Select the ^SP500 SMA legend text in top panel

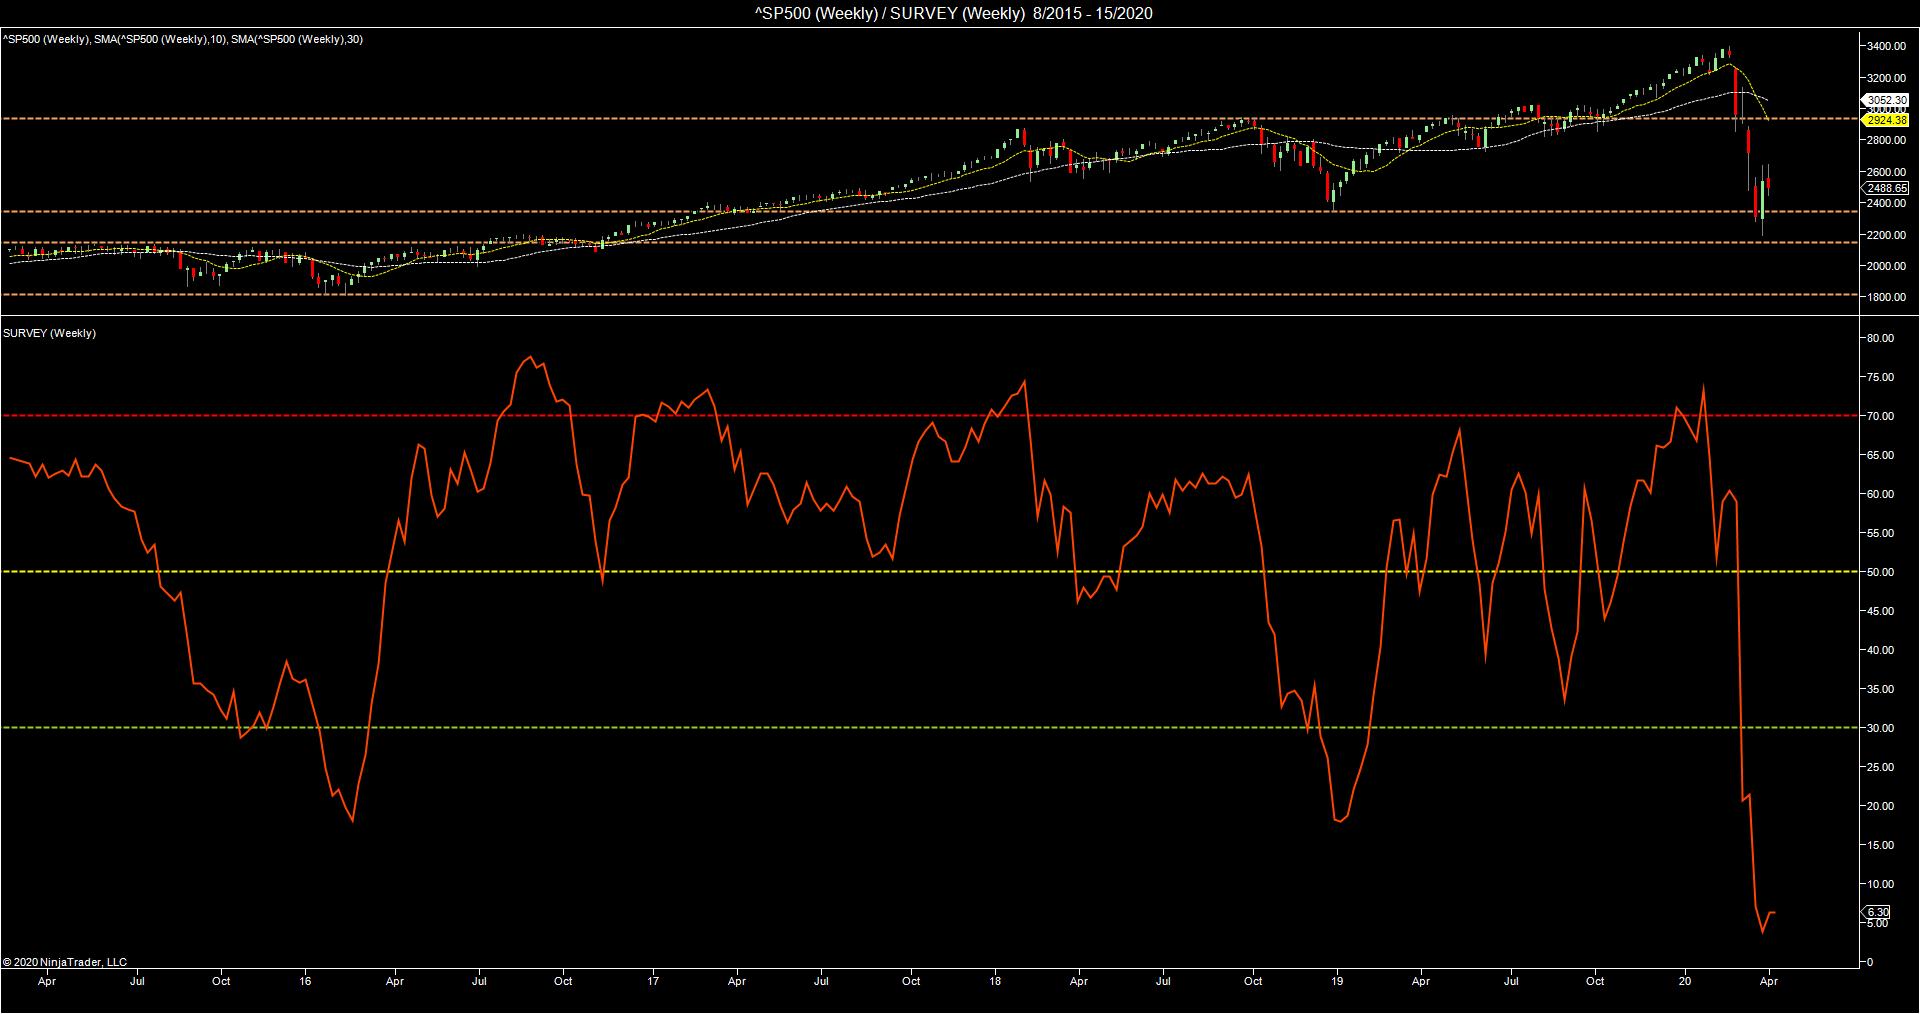point(182,39)
